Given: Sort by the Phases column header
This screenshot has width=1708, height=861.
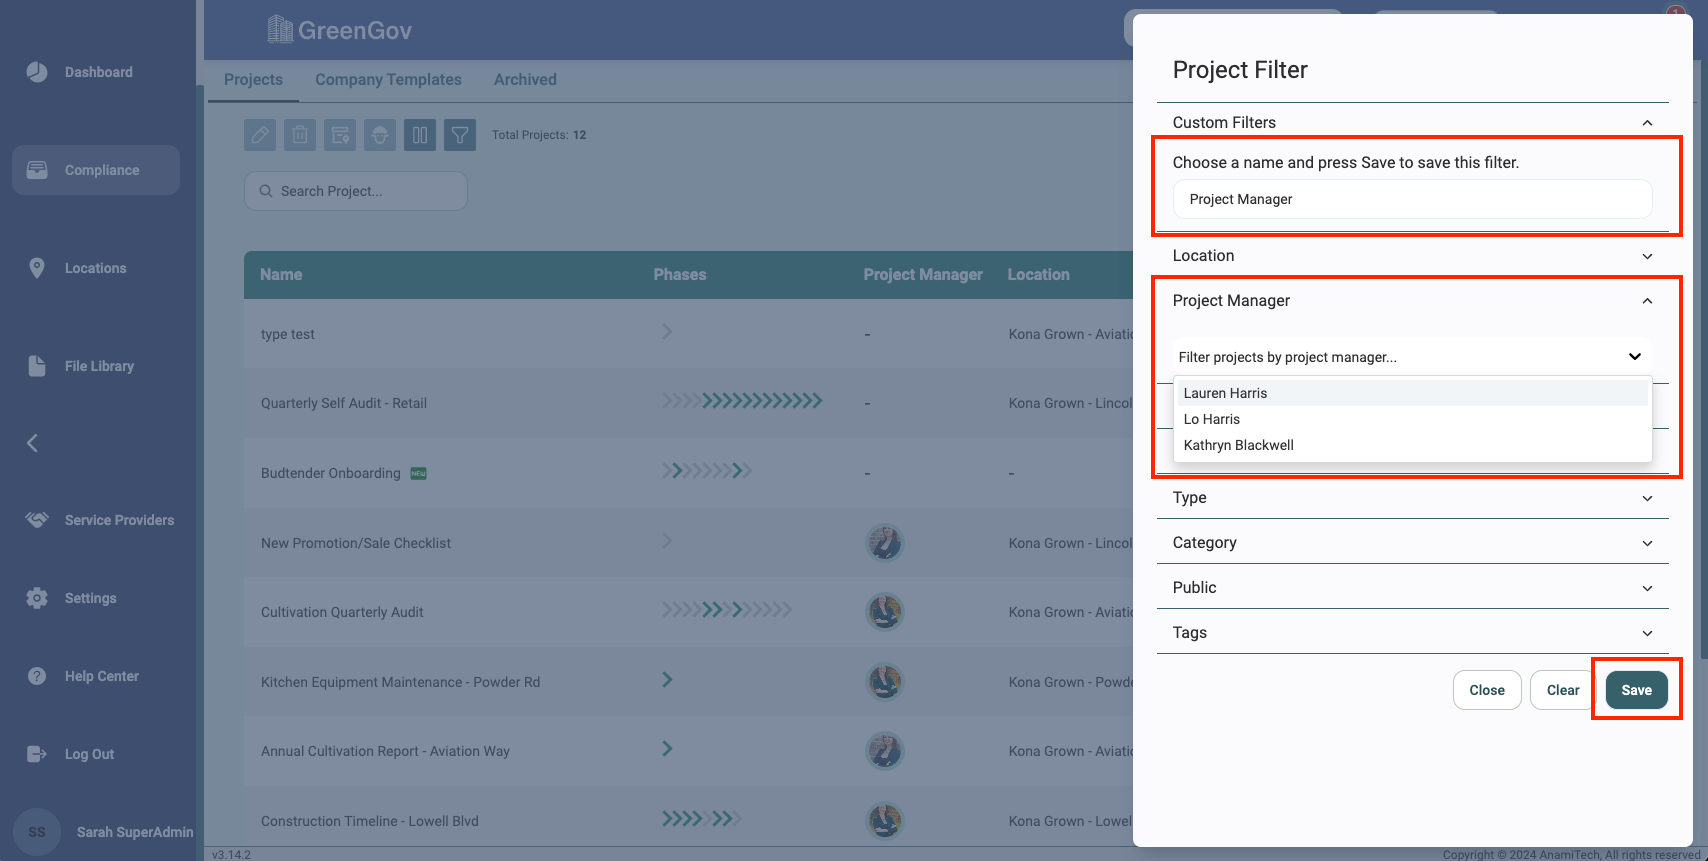Looking at the screenshot, I should click(x=680, y=275).
